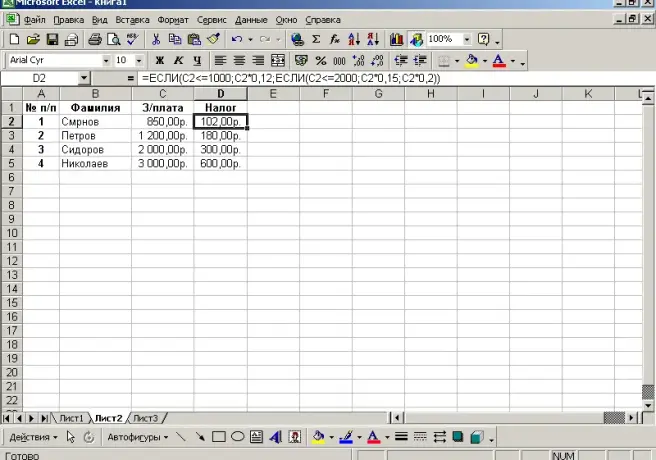656x460 pixels.
Task: Toggle bold formatting (Ж)
Action: pyautogui.click(x=159, y=60)
